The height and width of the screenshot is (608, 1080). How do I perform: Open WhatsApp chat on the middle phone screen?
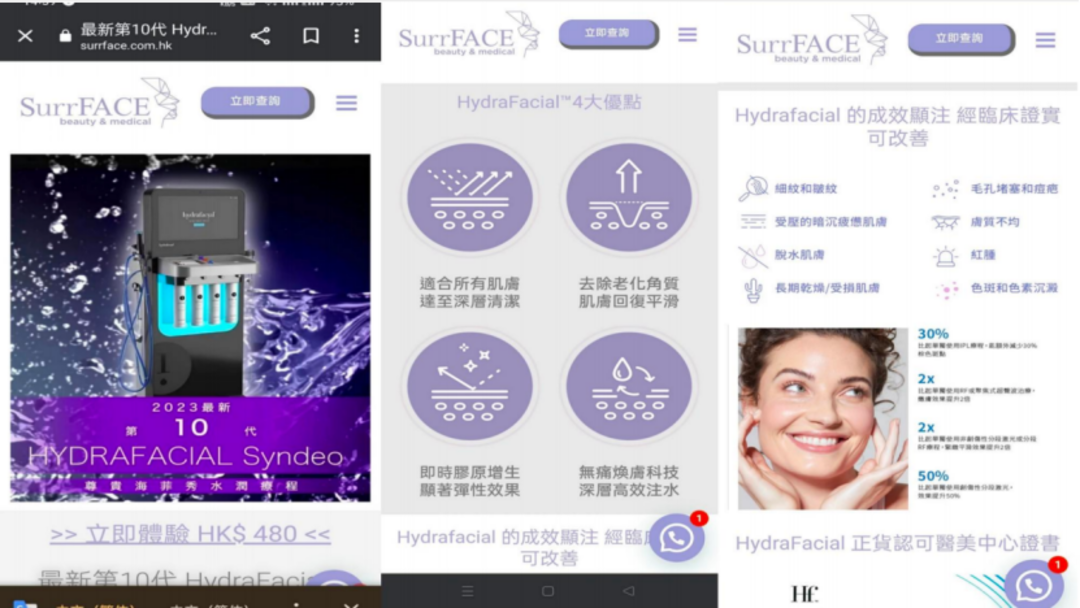click(677, 538)
